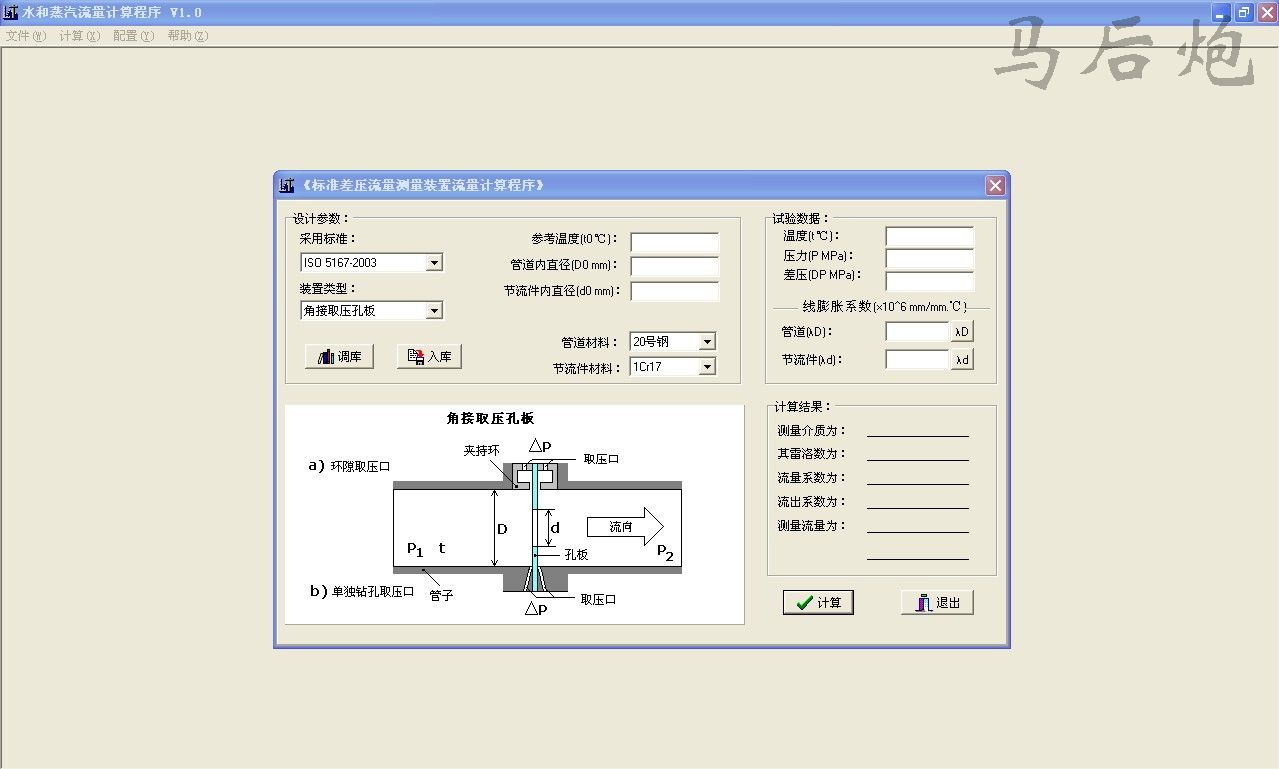This screenshot has height=769, width=1279.
Task: Click the 测量介质为 result label
Action: pos(812,431)
